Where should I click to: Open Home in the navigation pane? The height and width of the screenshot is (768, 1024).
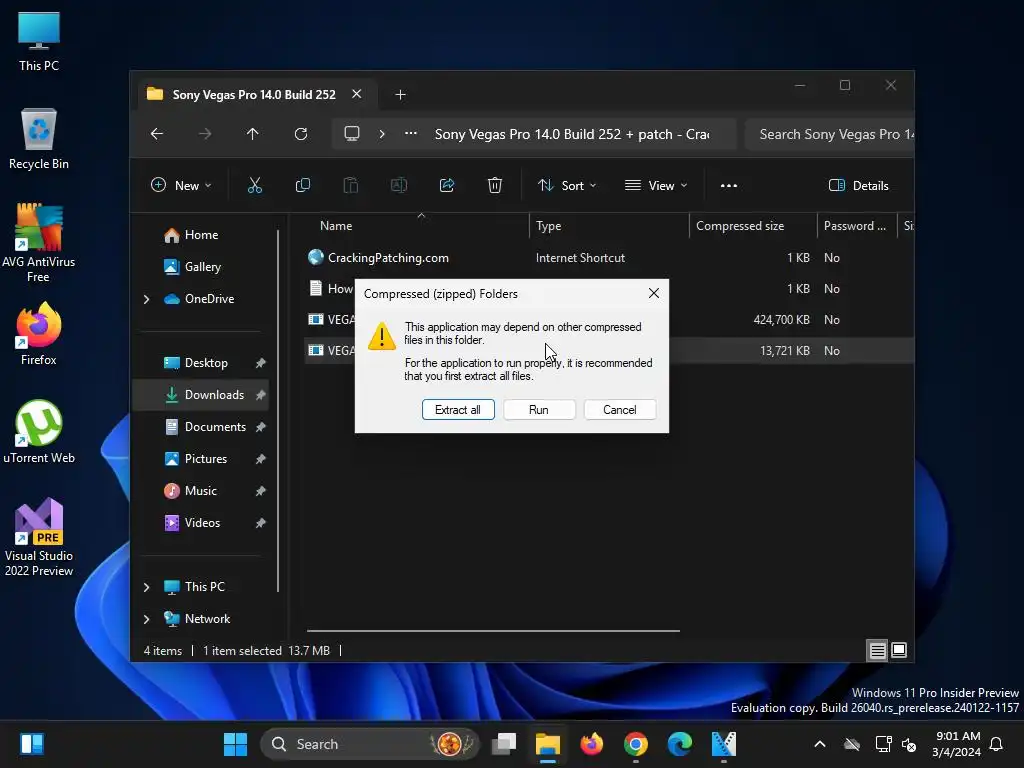tap(201, 234)
